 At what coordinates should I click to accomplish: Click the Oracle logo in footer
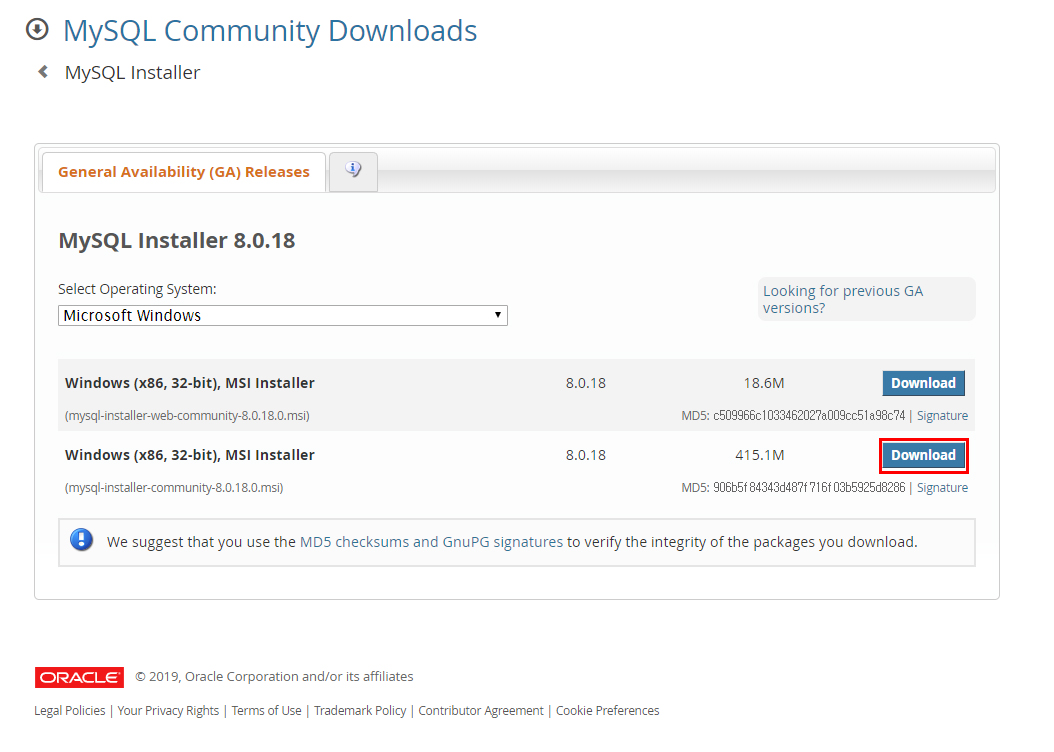click(79, 677)
